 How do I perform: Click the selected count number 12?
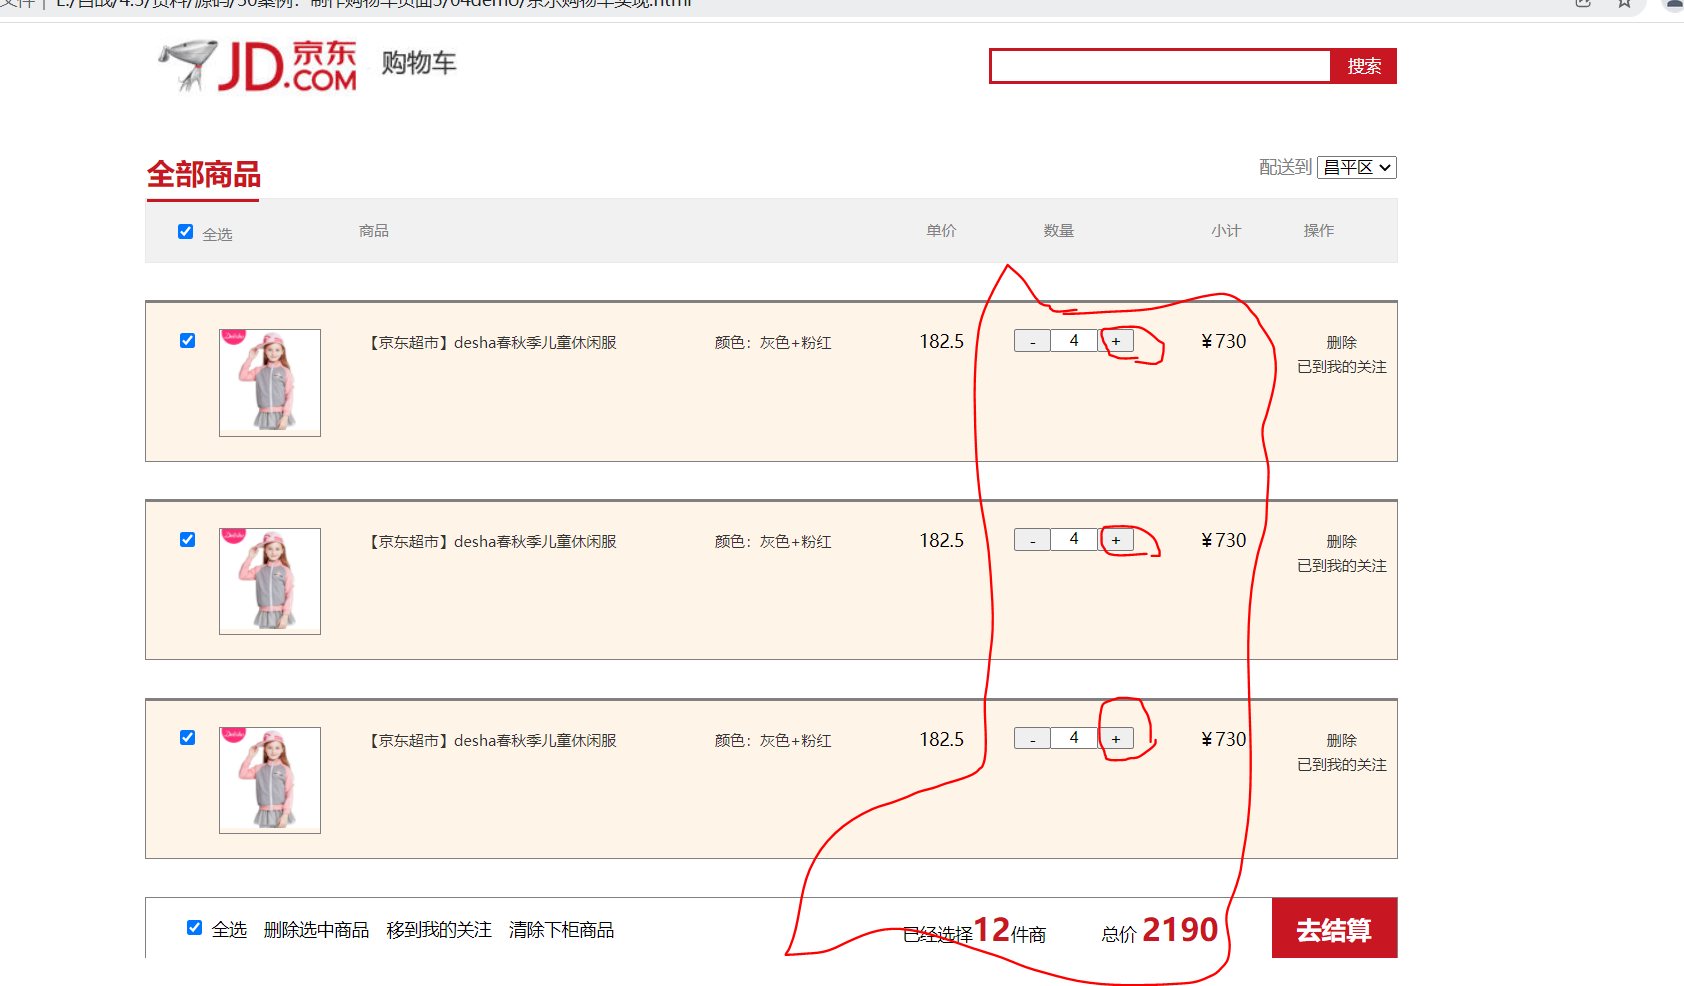tap(992, 930)
